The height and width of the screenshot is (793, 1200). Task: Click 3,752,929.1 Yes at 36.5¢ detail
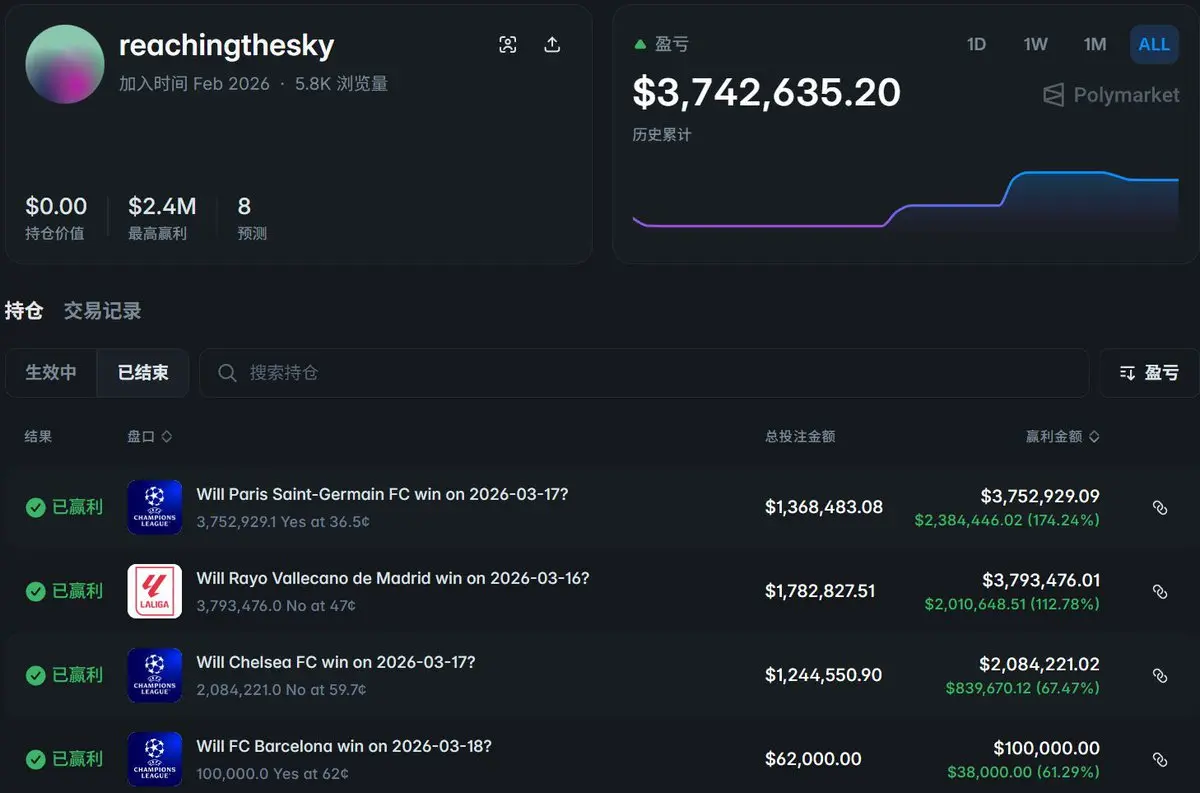tap(283, 521)
